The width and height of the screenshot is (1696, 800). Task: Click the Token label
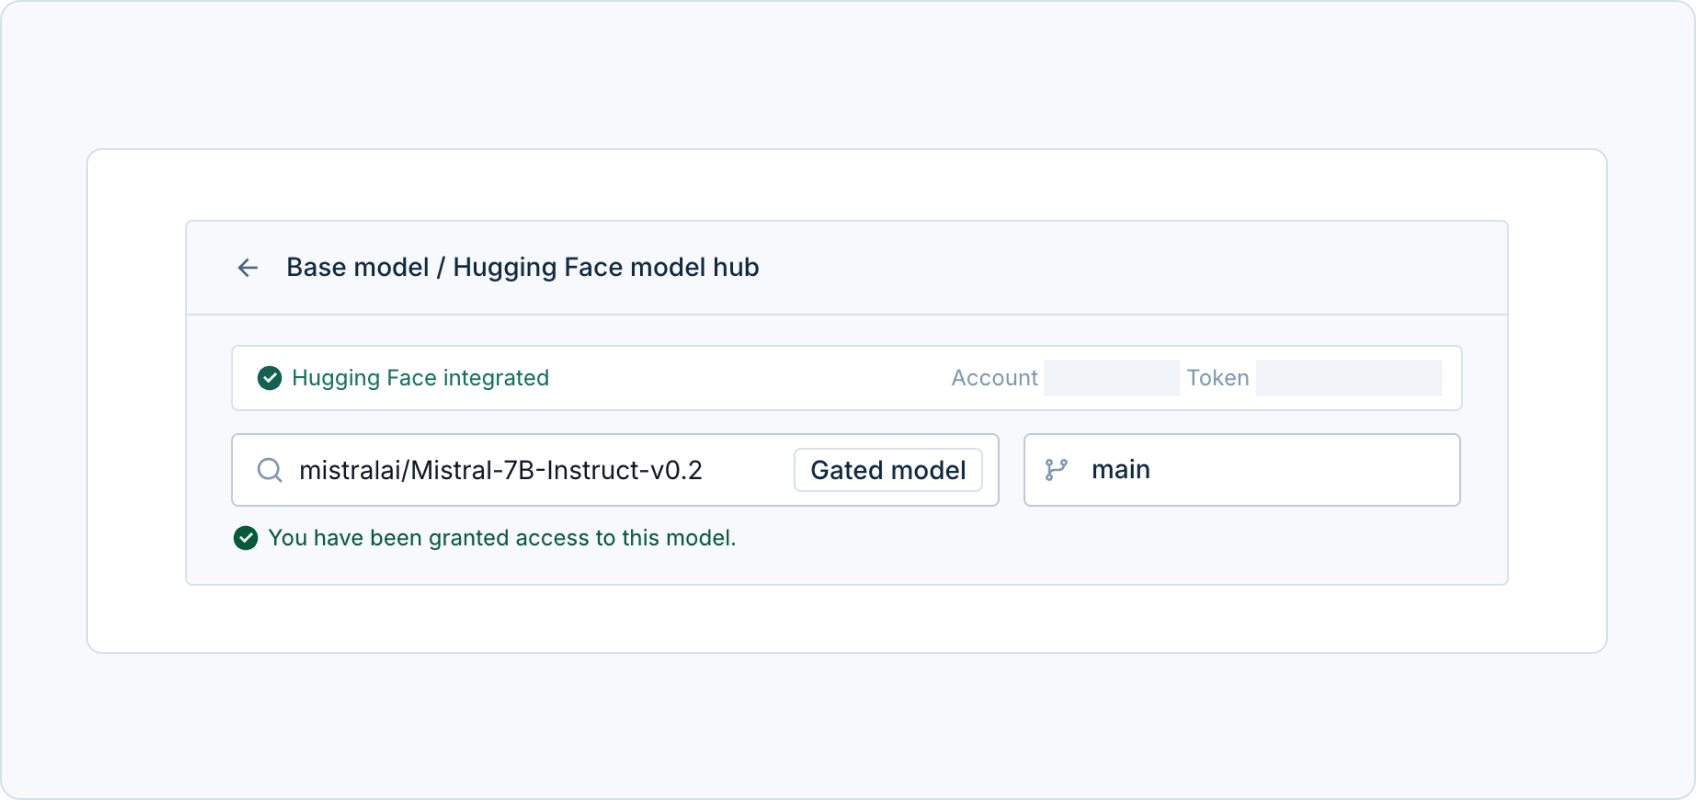[x=1217, y=378]
